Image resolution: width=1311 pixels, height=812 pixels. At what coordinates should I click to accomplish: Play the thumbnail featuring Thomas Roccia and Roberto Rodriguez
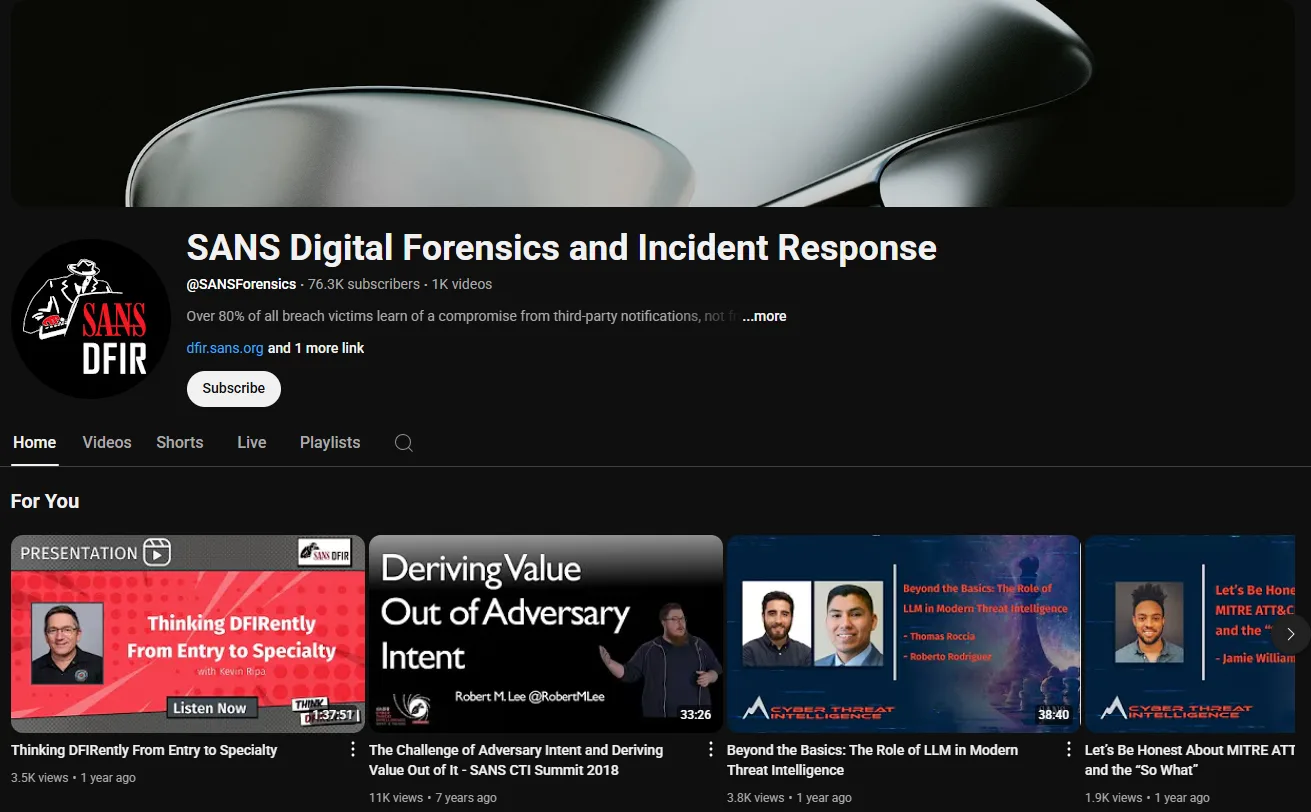pyautogui.click(x=904, y=634)
